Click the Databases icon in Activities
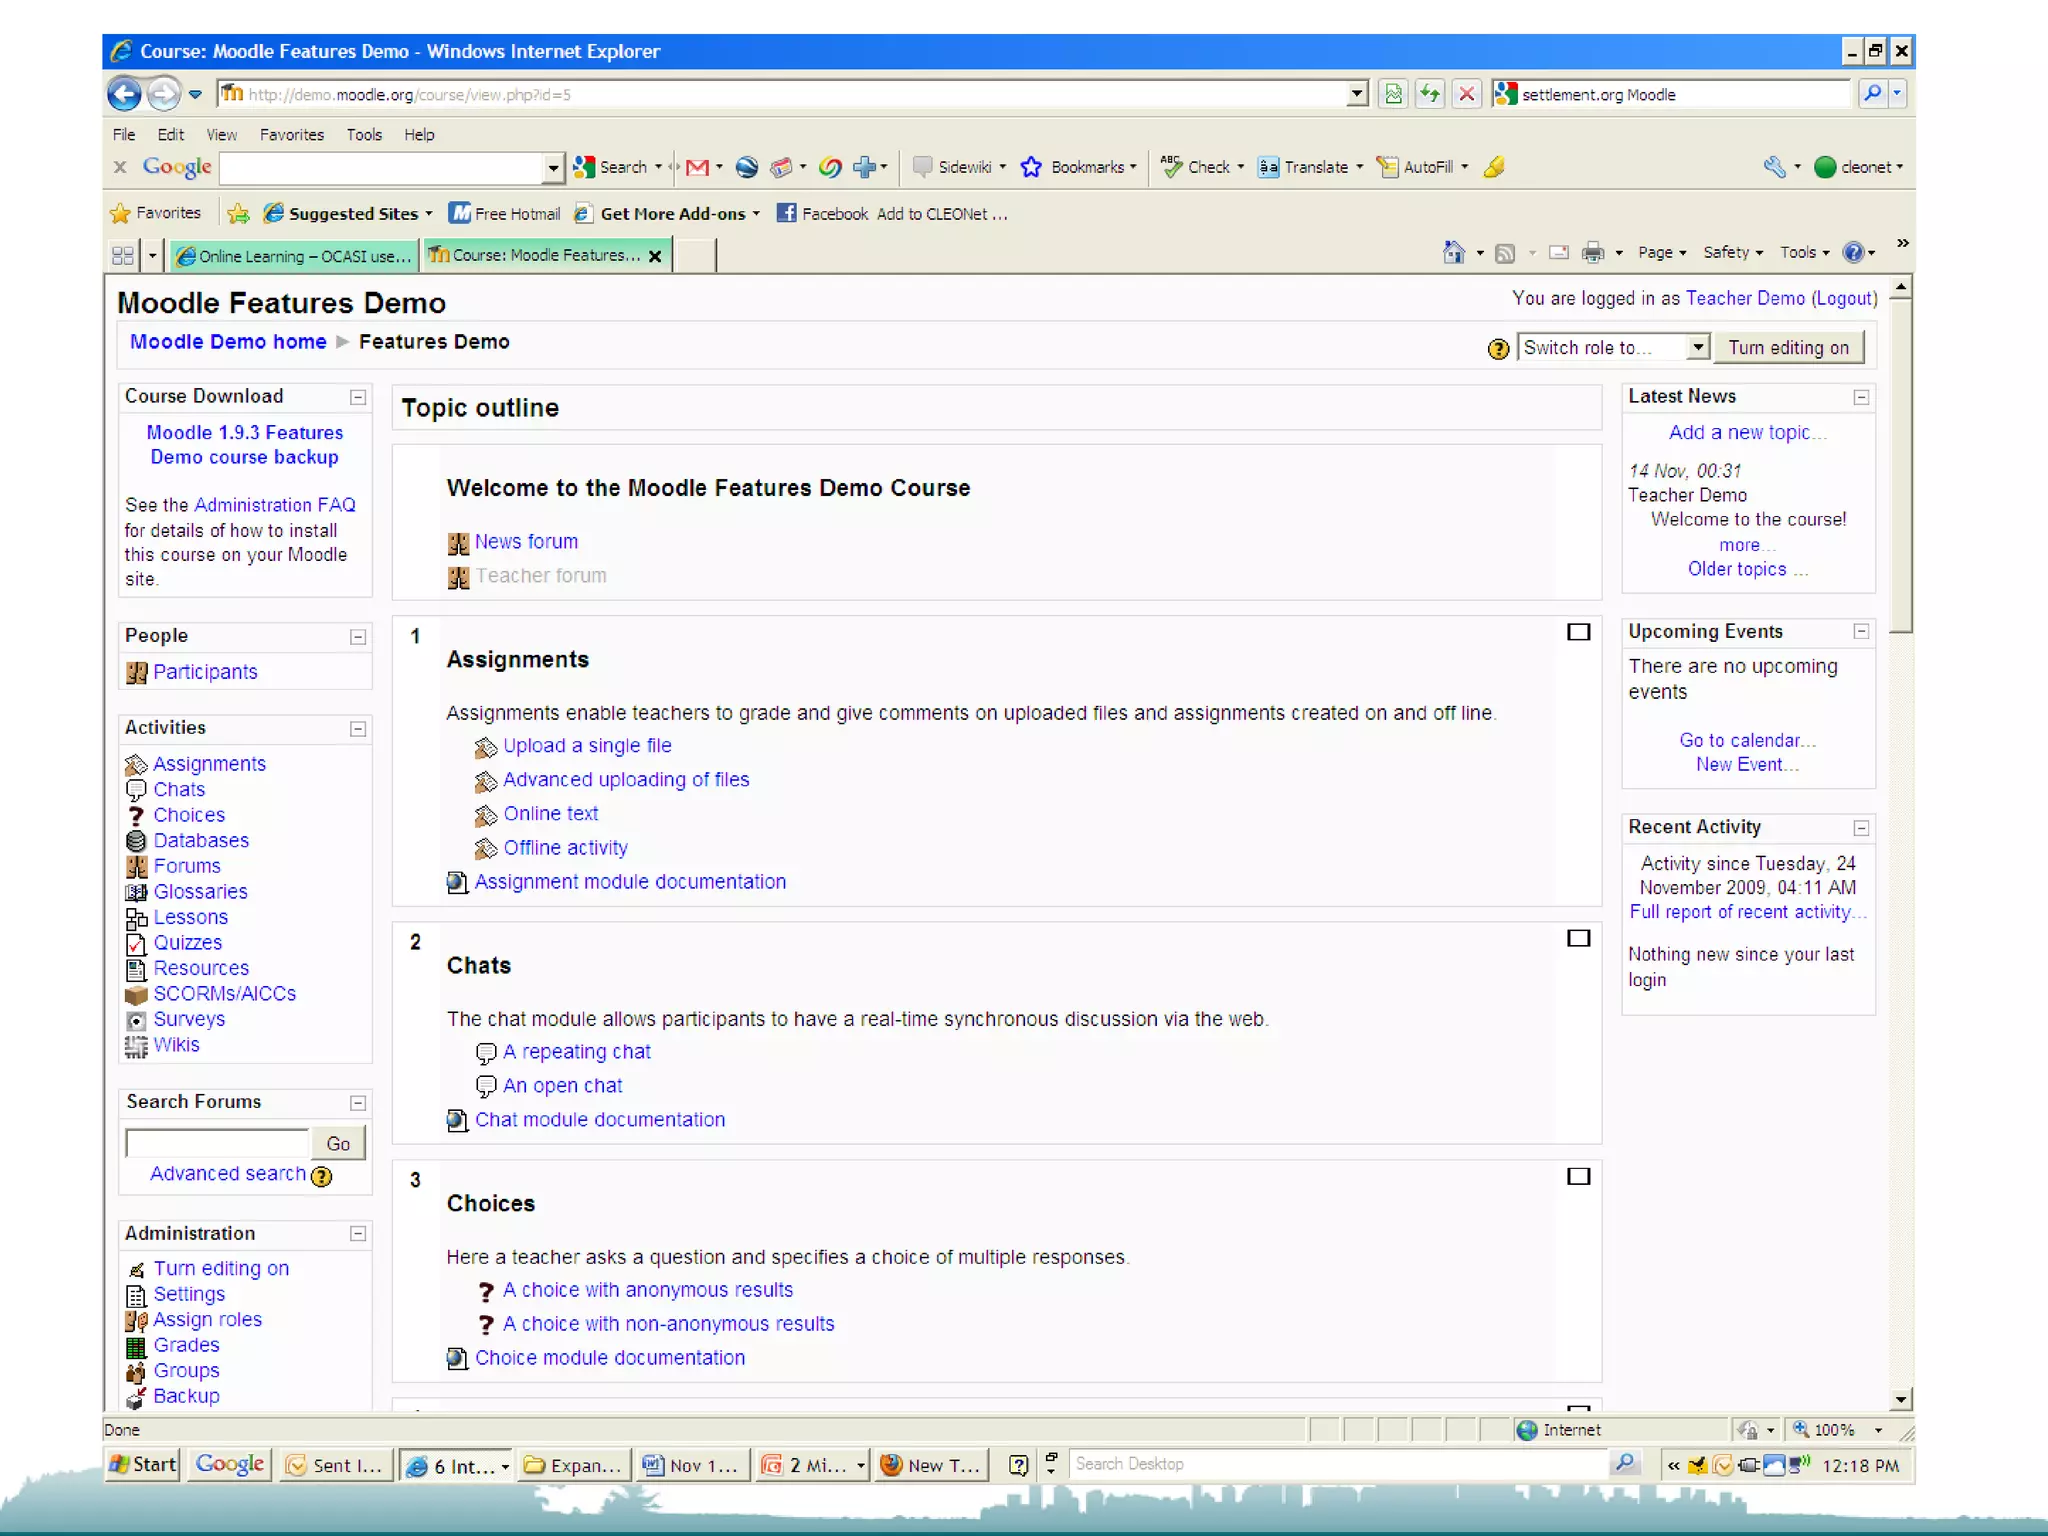The height and width of the screenshot is (1536, 2048). click(x=137, y=841)
